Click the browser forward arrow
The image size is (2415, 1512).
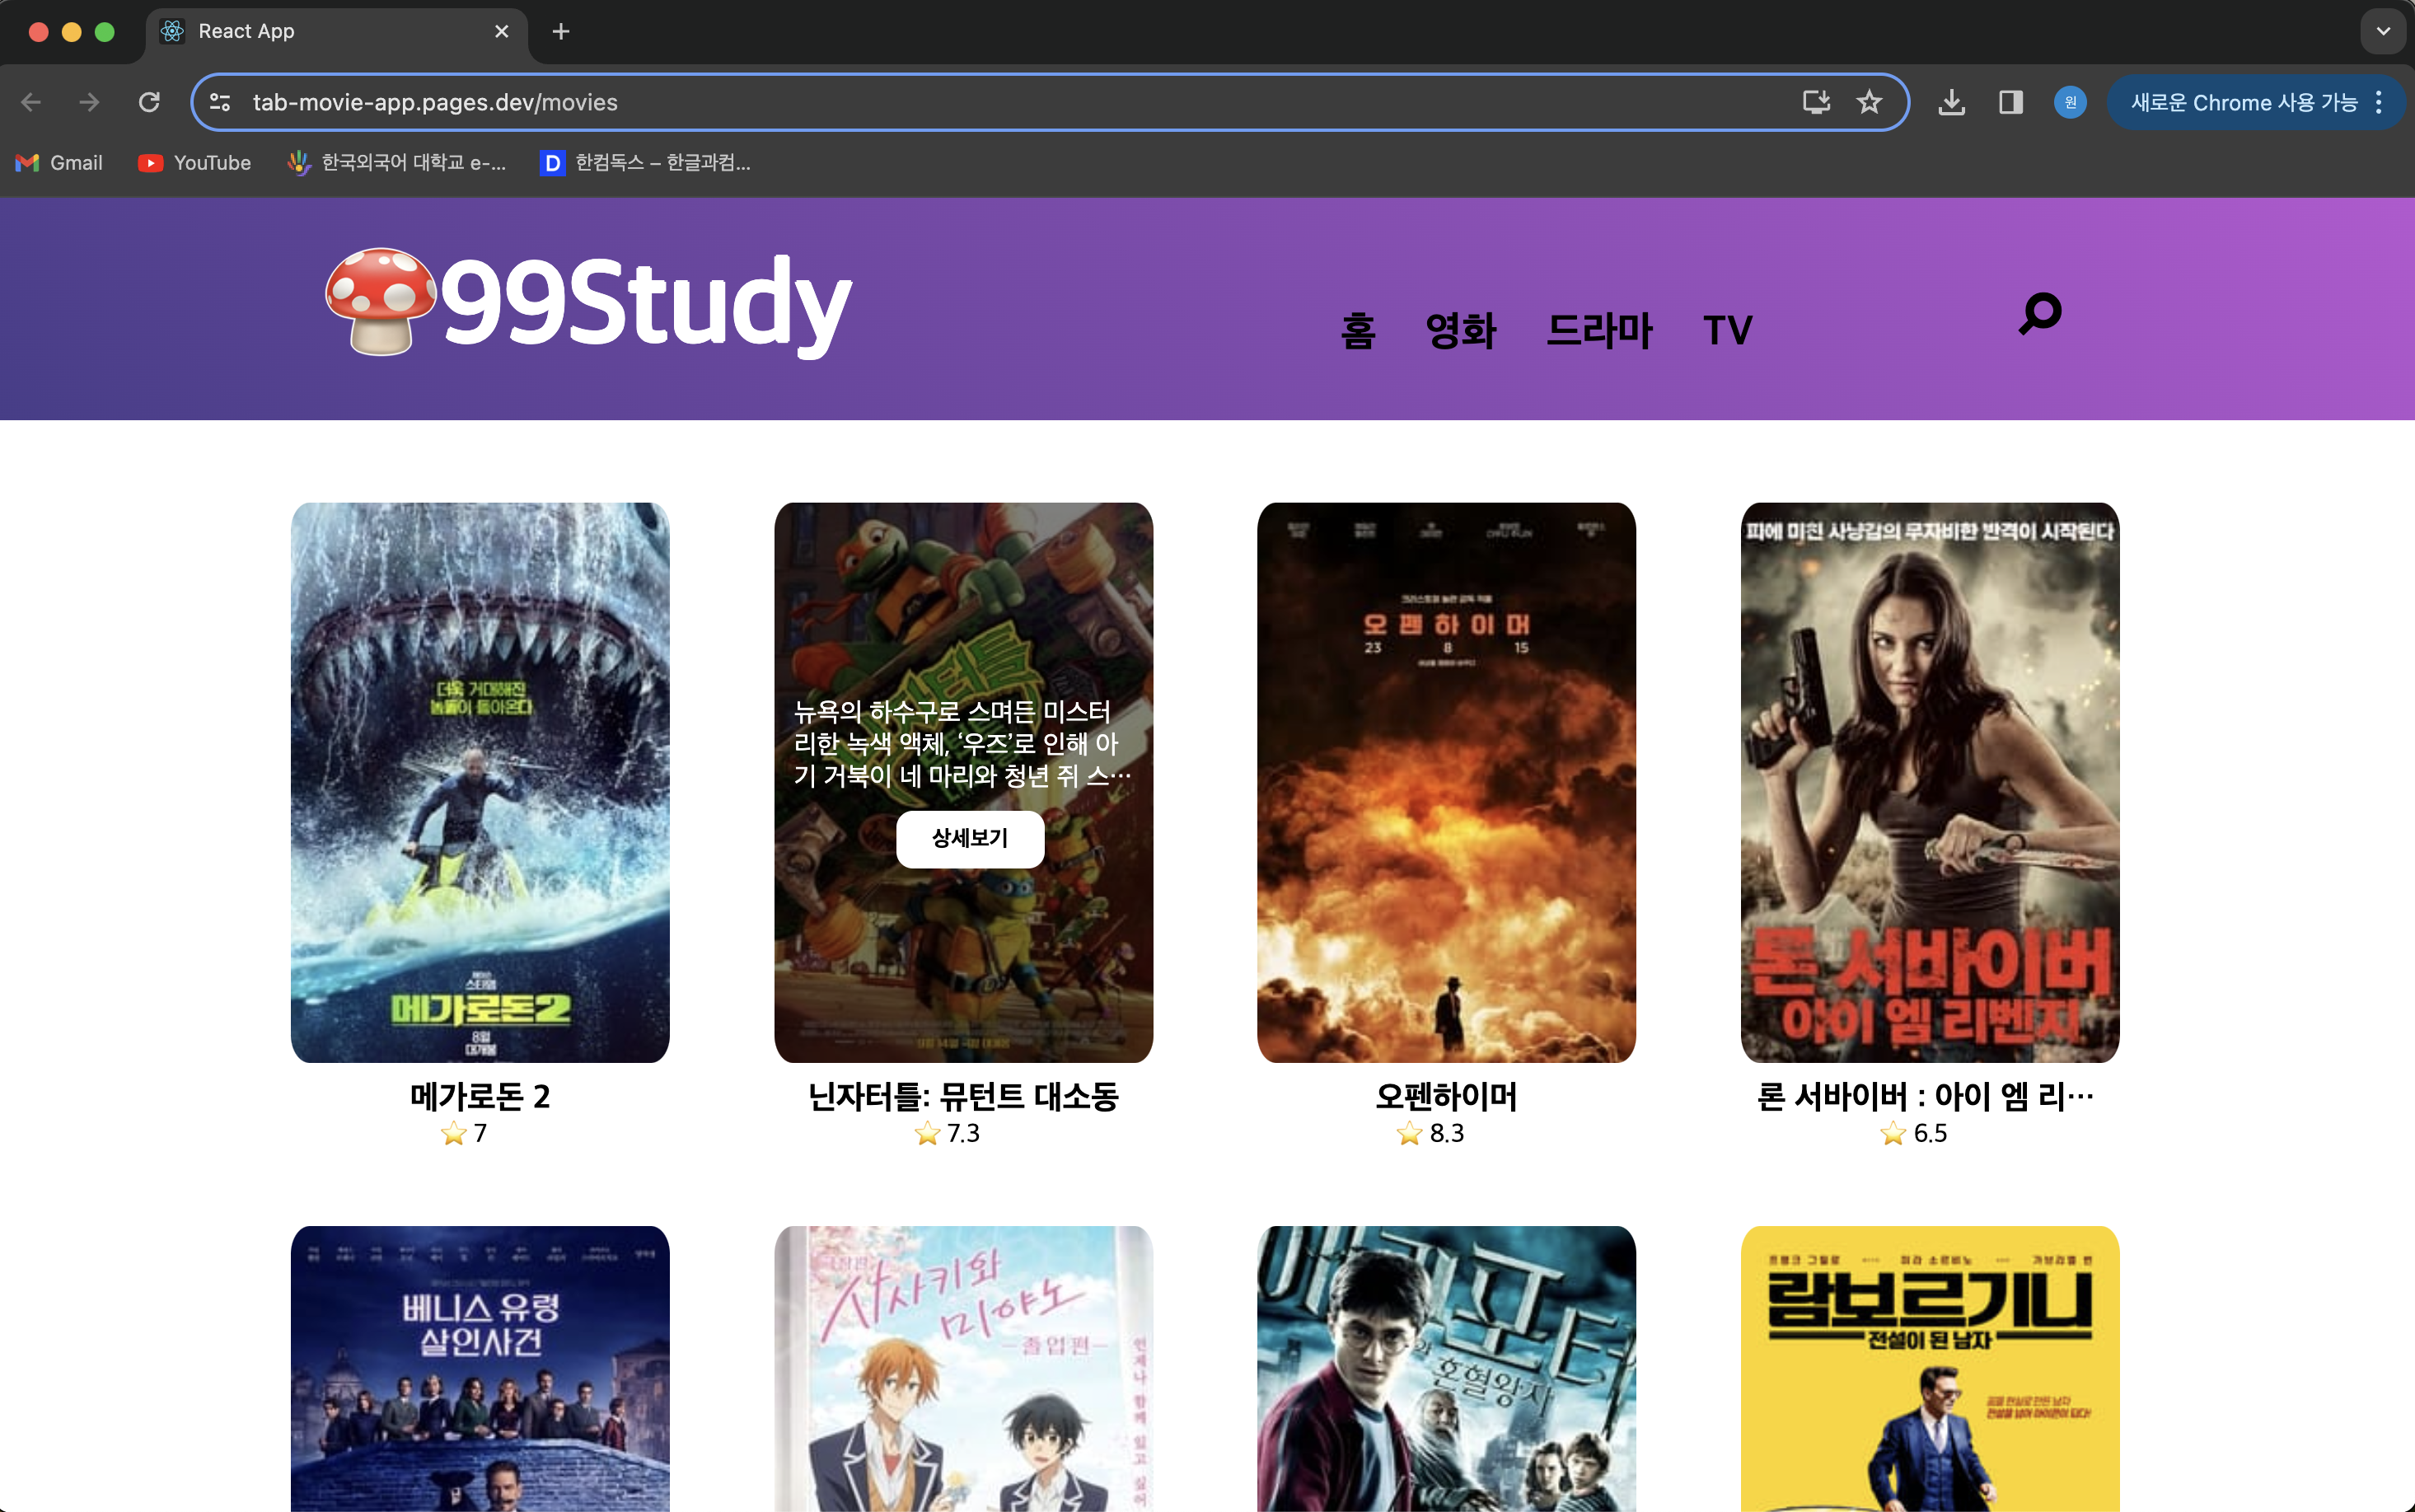(89, 102)
